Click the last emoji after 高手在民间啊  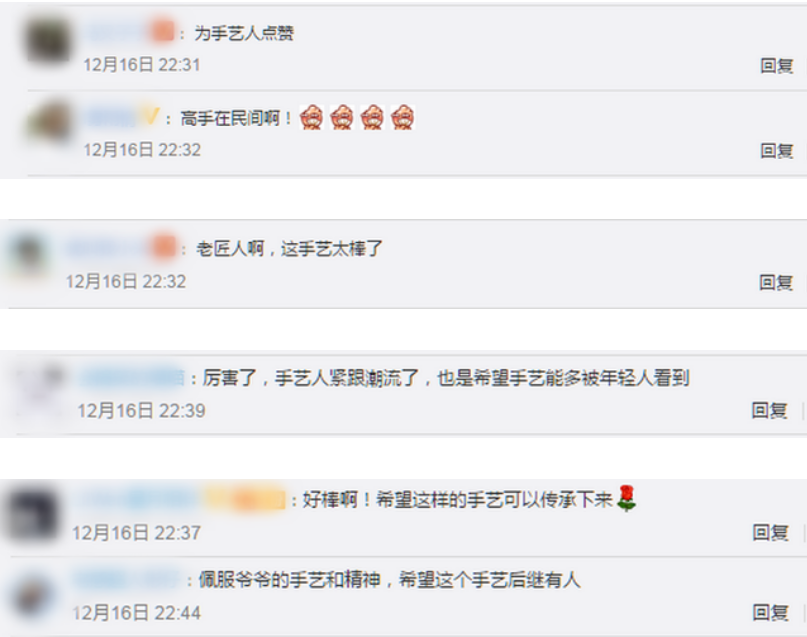coord(402,117)
